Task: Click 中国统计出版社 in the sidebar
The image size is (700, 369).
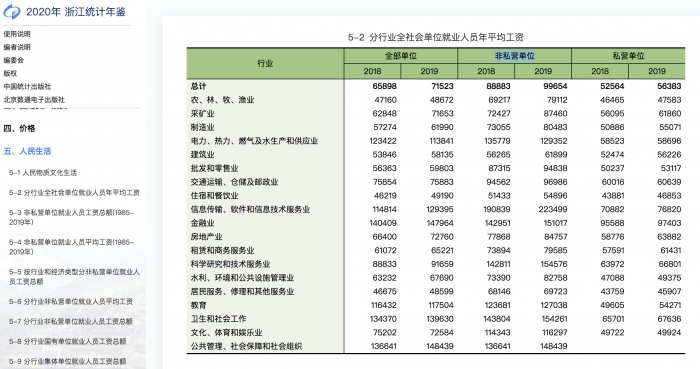Action: 27,87
